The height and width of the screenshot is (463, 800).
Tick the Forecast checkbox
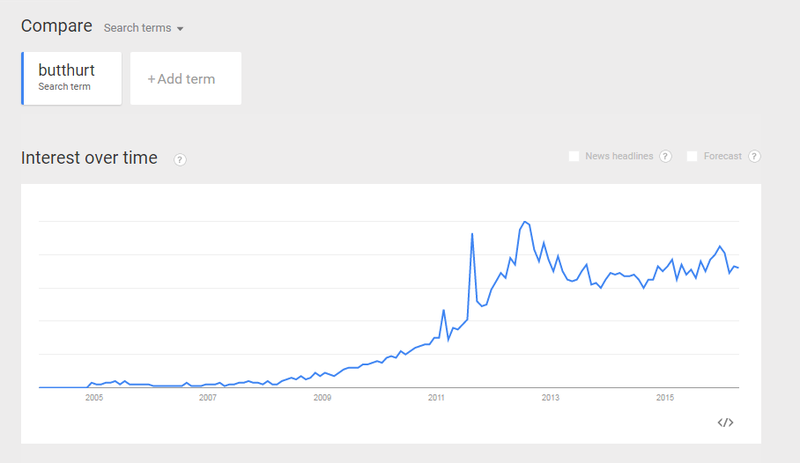pos(692,156)
